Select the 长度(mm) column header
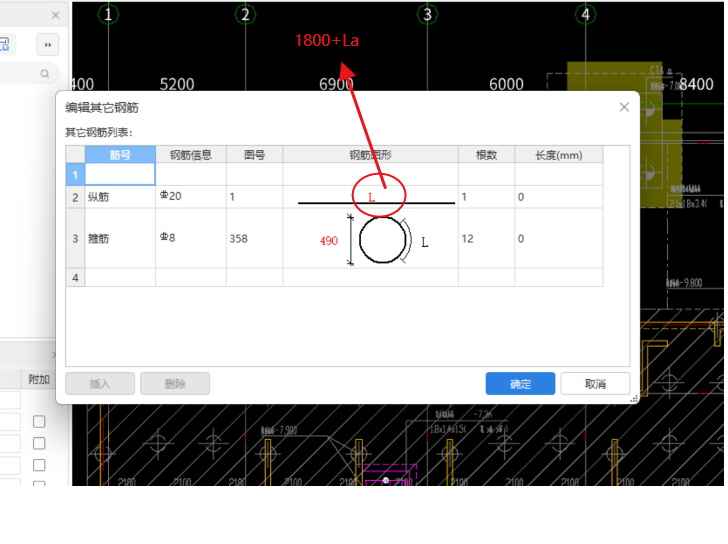The width and height of the screenshot is (728, 544). pyautogui.click(x=559, y=155)
